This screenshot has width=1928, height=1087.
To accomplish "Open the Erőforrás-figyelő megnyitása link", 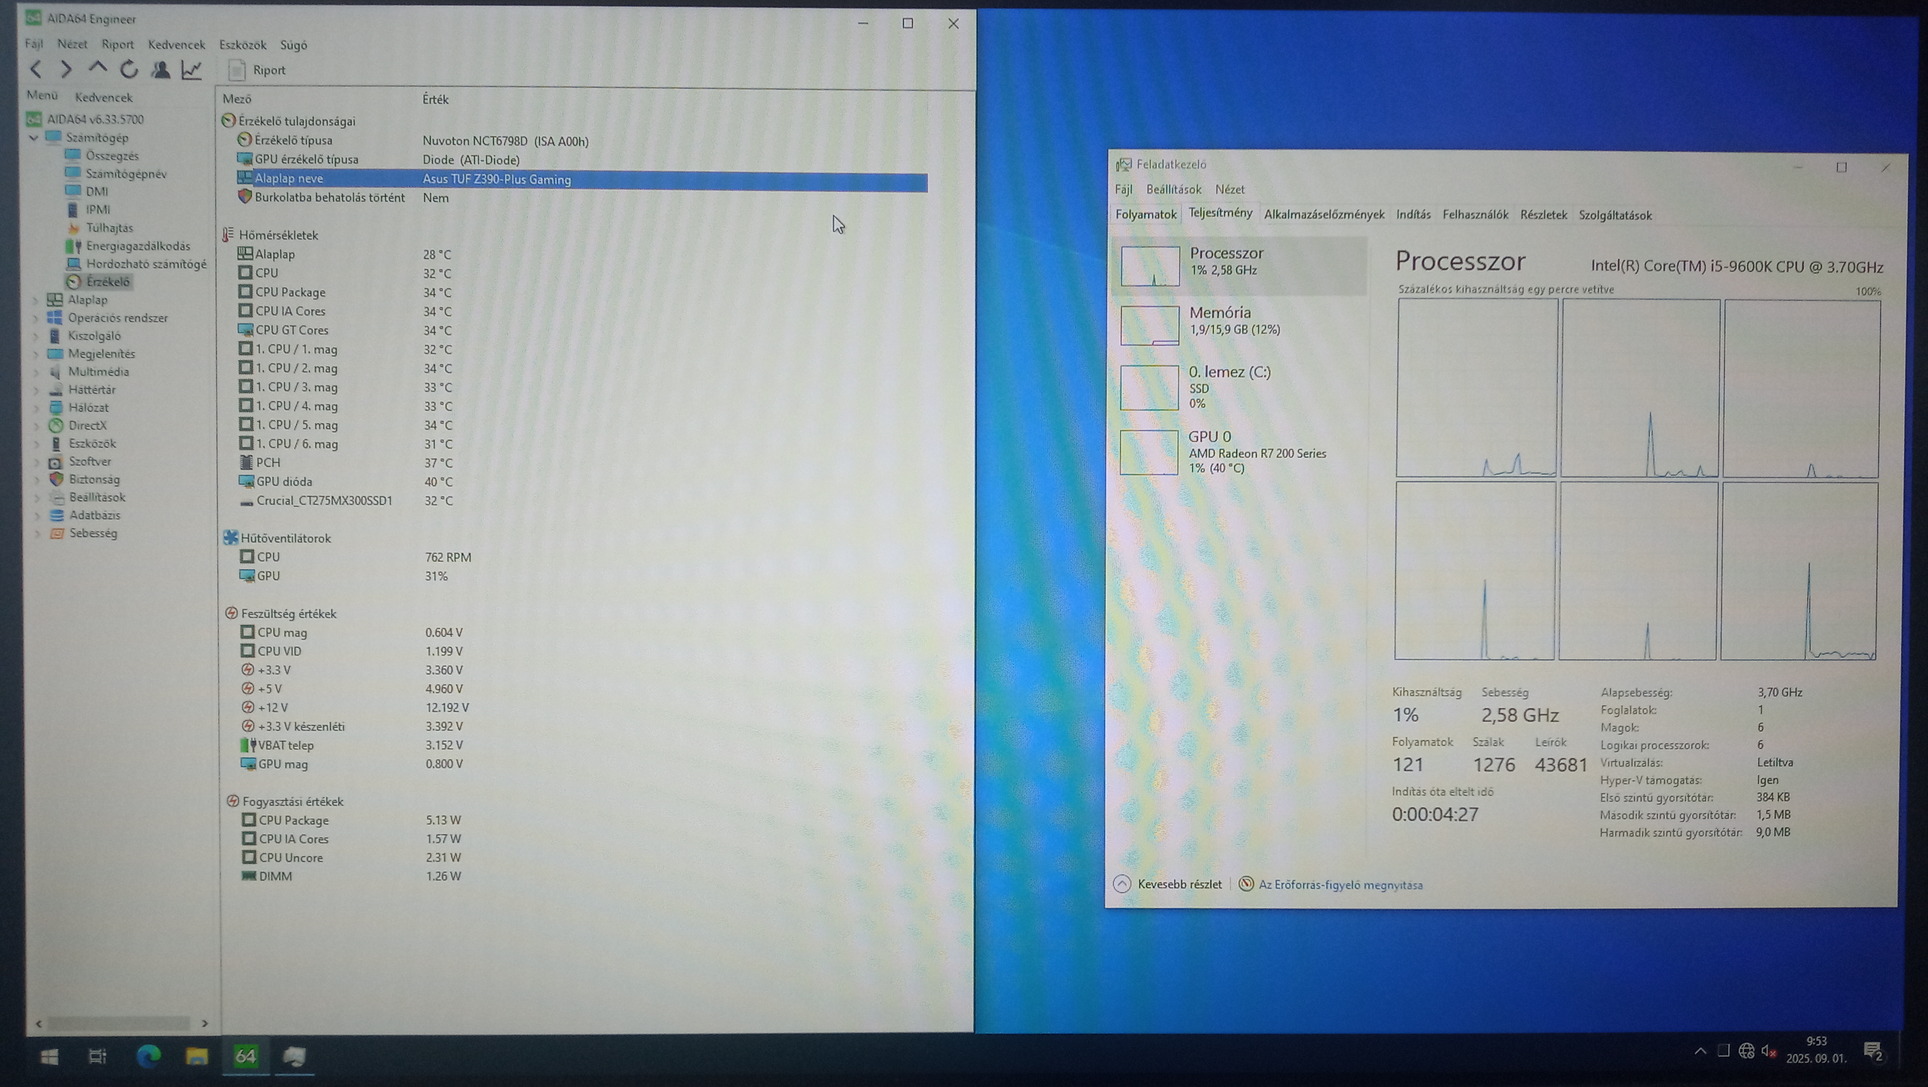I will [1339, 885].
